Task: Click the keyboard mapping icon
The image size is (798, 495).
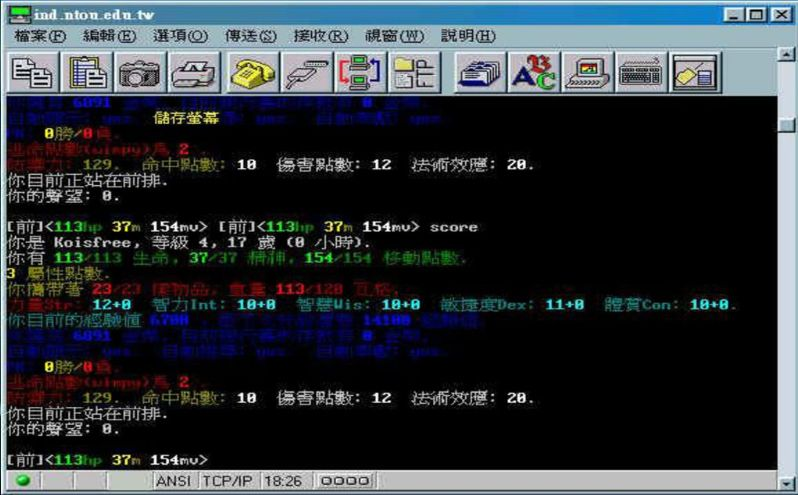Action: pos(641,73)
